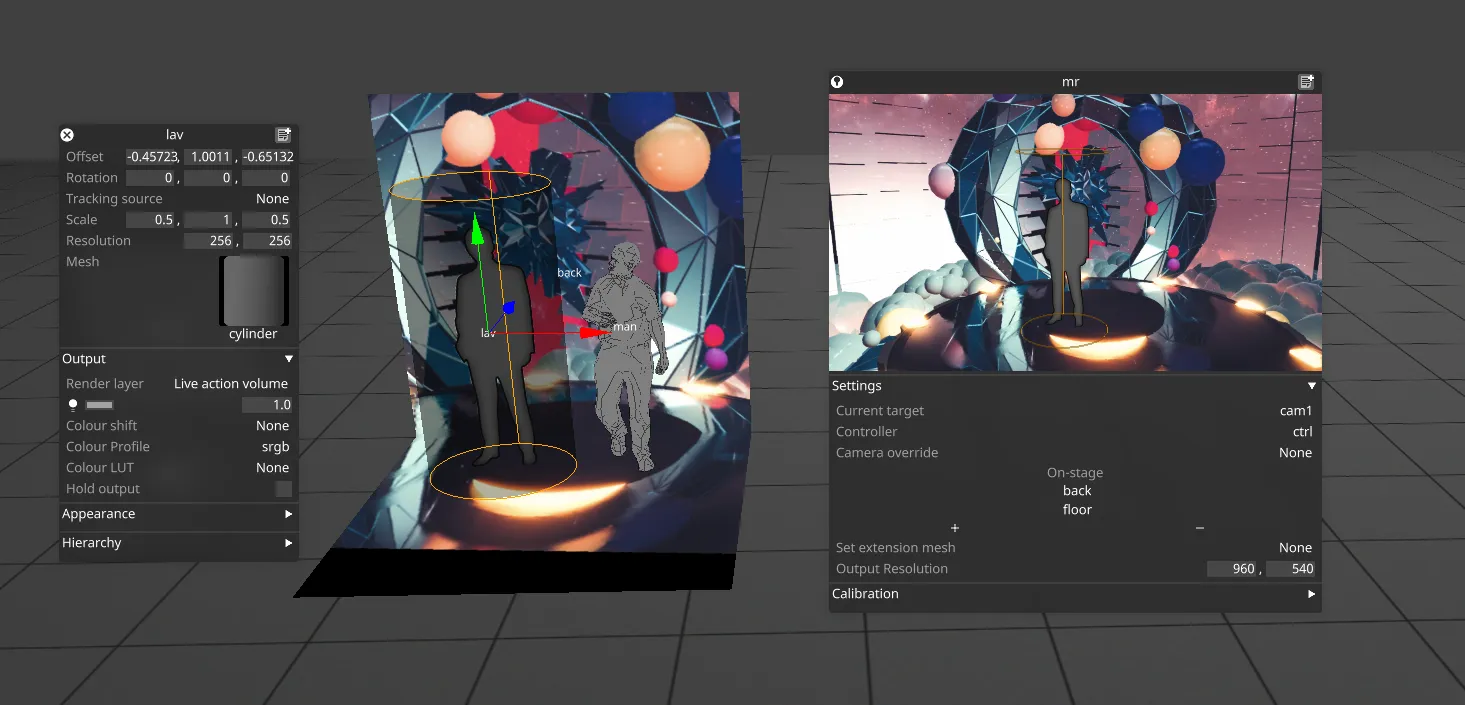Image resolution: width=1465 pixels, height=705 pixels.
Task: Toggle the Hold output checkbox
Action: tap(284, 489)
